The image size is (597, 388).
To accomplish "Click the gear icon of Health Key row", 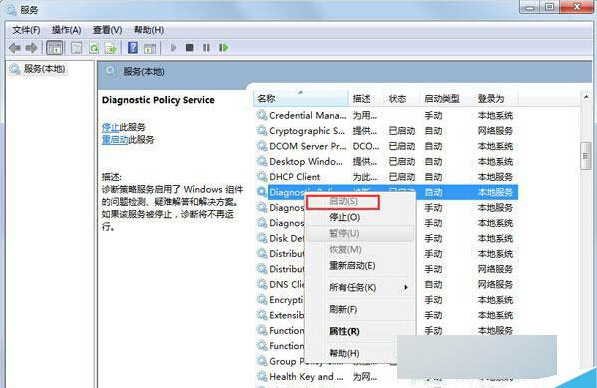I will point(262,377).
